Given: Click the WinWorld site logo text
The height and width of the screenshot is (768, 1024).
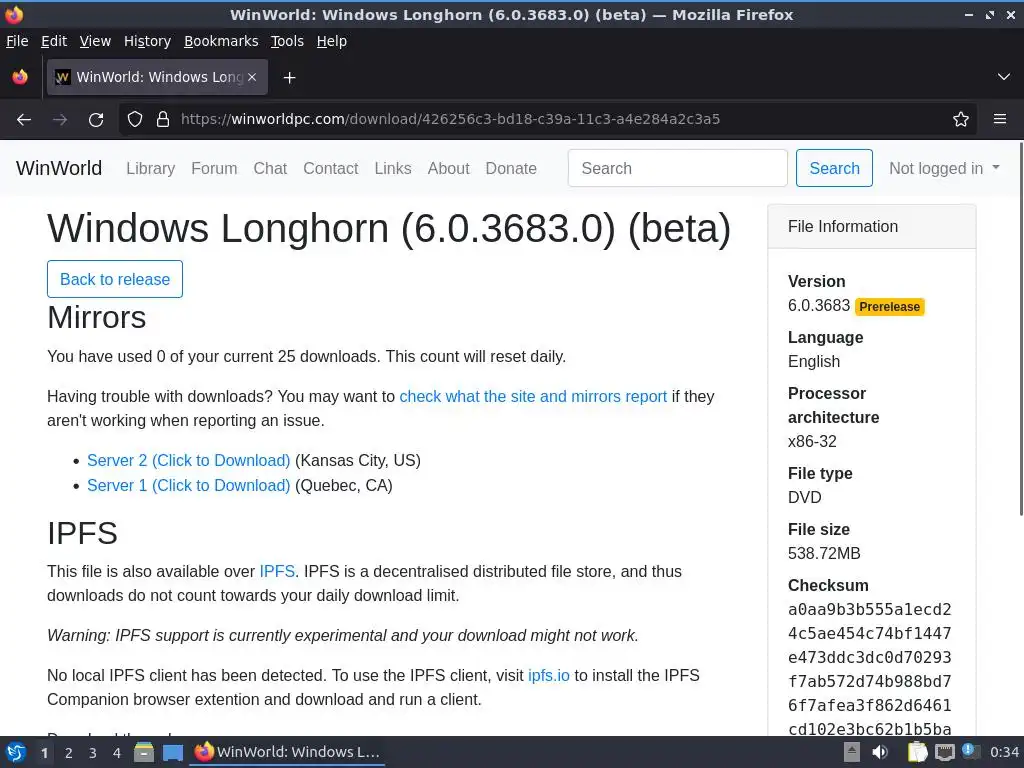Looking at the screenshot, I should coord(59,168).
